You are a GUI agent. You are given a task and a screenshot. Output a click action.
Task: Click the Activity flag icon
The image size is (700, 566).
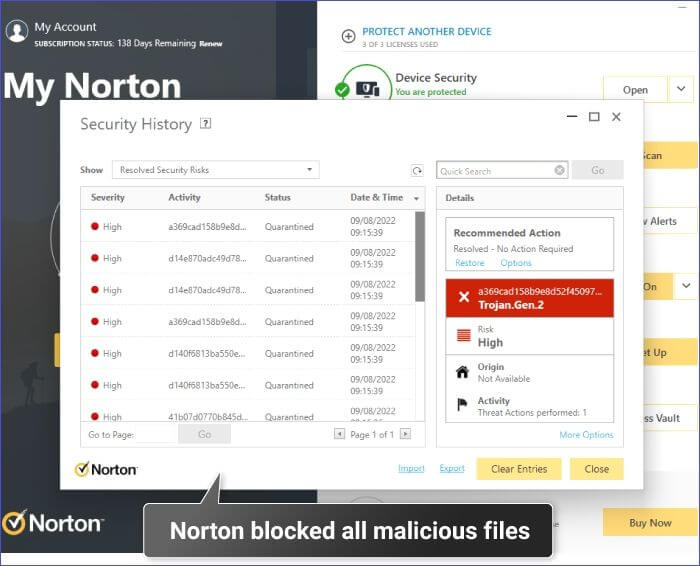[x=462, y=404]
